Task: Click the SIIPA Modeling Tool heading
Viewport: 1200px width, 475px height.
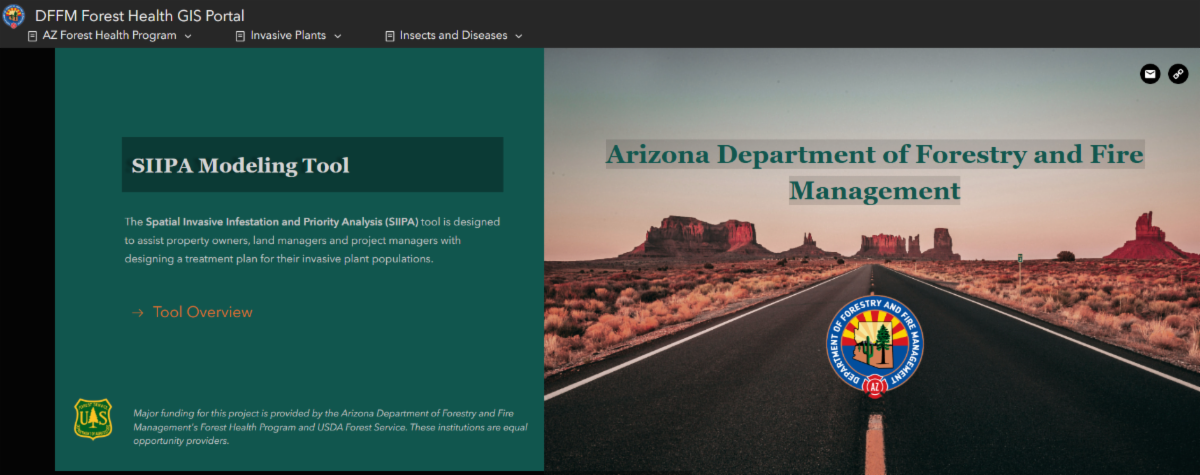Action: [x=241, y=165]
